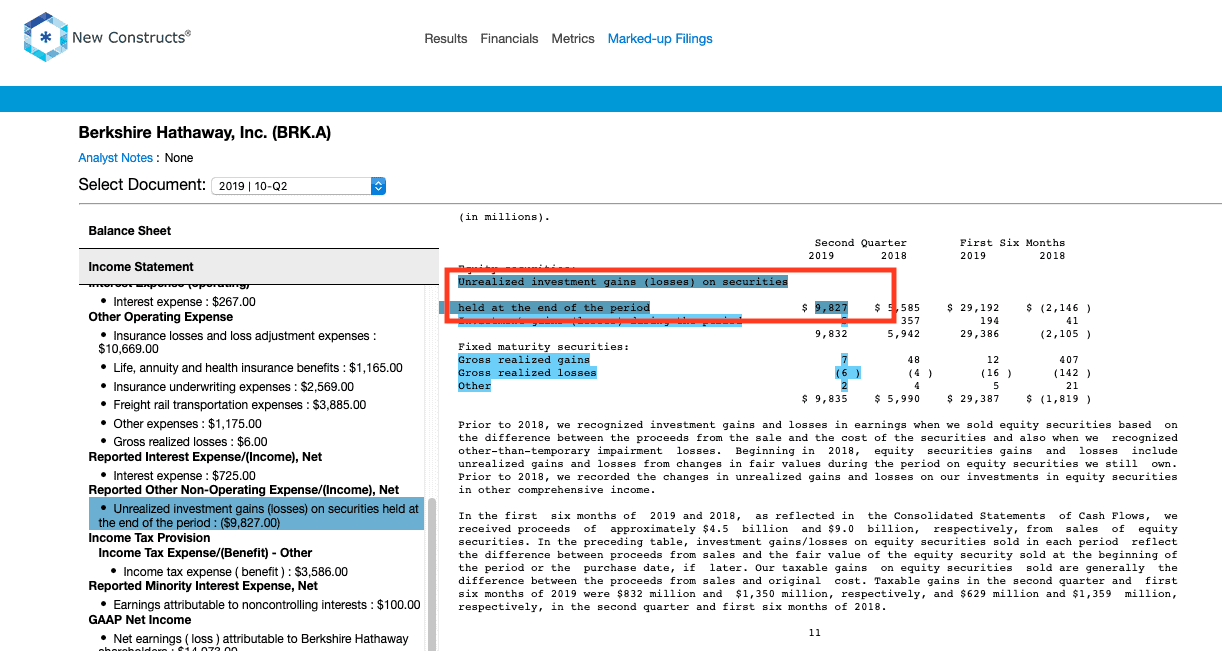Click the highlighted 9,827 value in filing

click(x=831, y=308)
